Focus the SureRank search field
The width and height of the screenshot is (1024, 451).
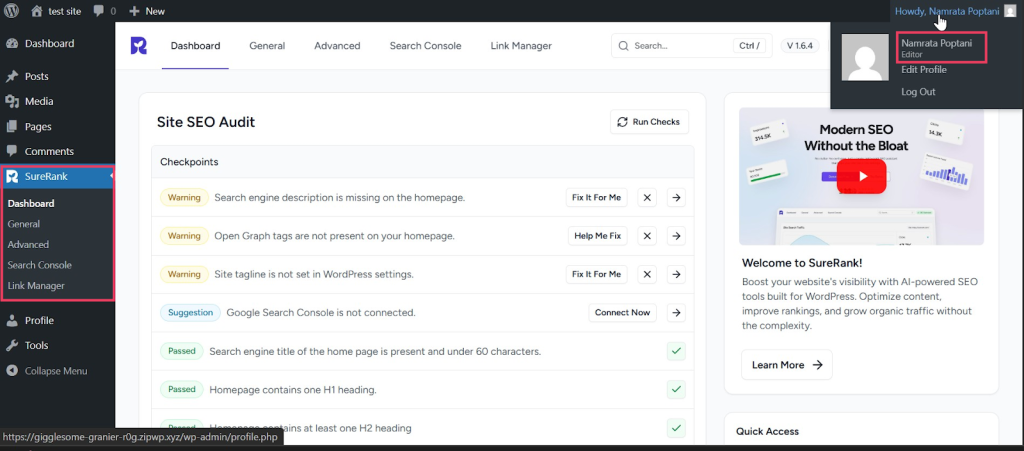coord(692,46)
